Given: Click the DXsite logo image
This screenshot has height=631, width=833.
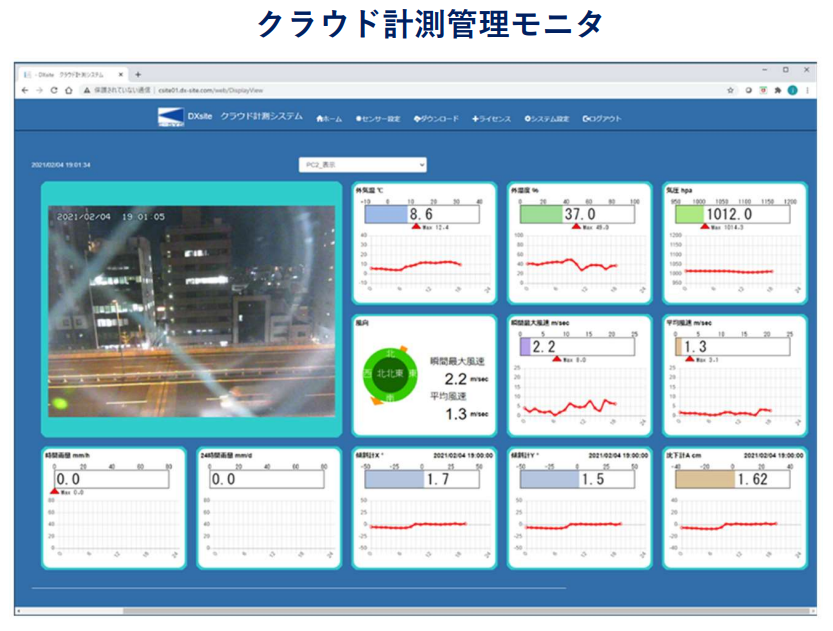Looking at the screenshot, I should coord(171,117).
